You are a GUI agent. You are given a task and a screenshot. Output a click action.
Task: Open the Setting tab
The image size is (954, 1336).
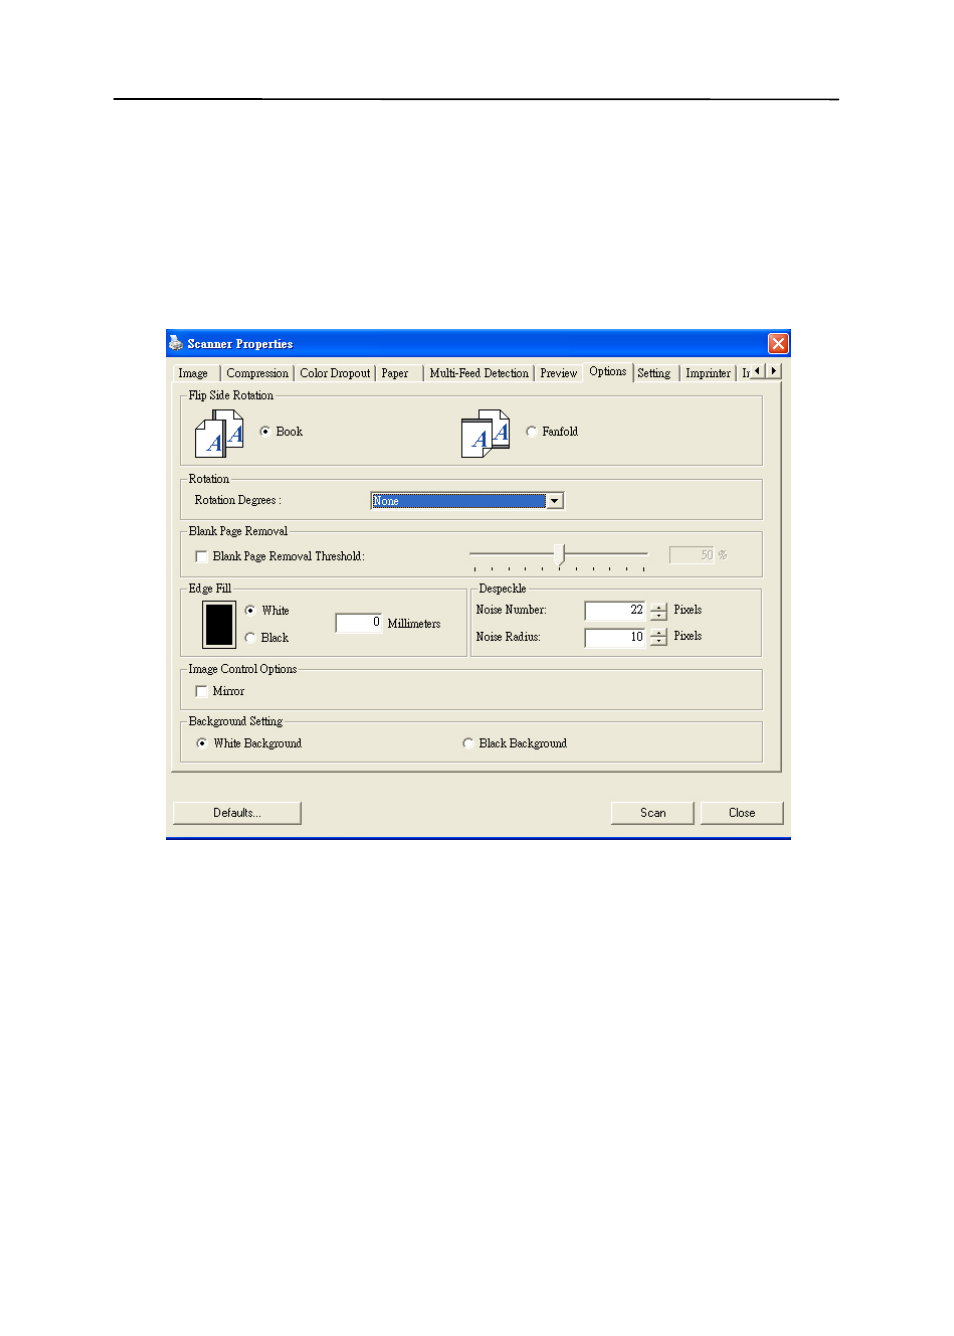pyautogui.click(x=654, y=373)
